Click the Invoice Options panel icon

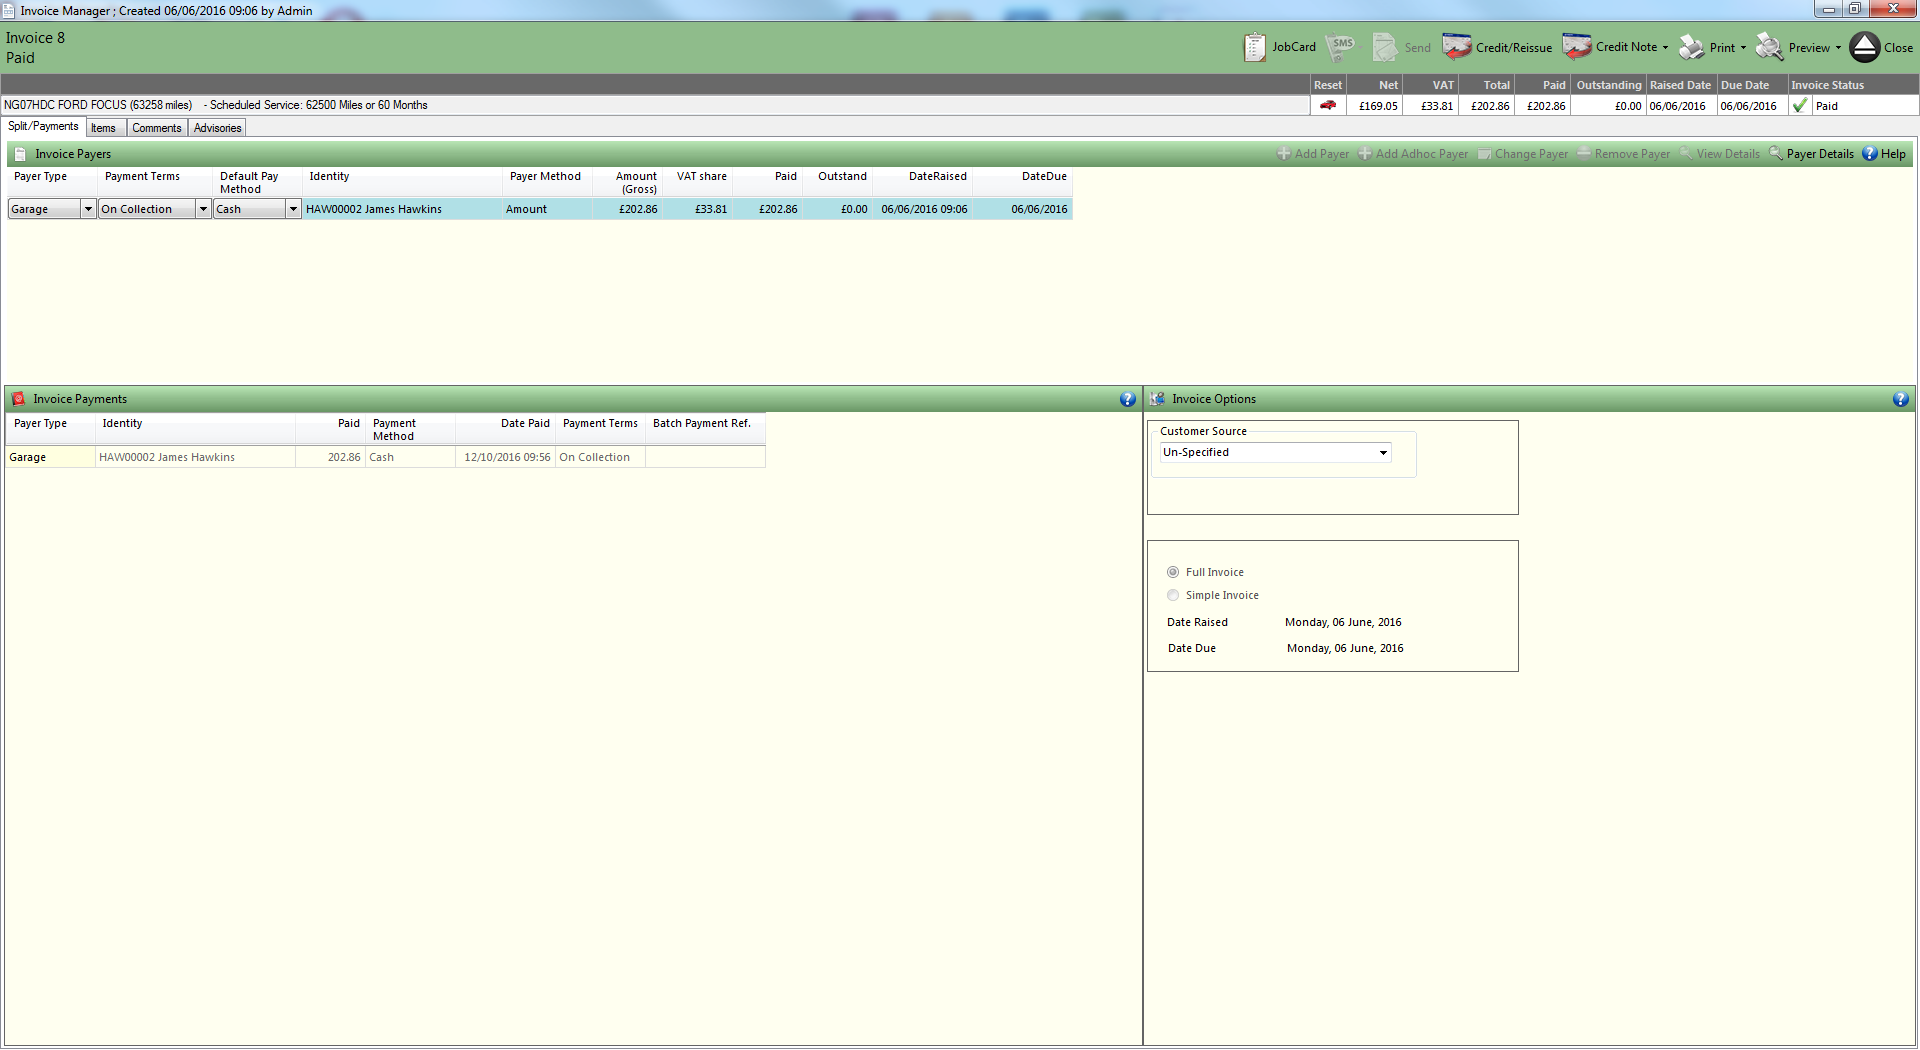[x=1158, y=399]
